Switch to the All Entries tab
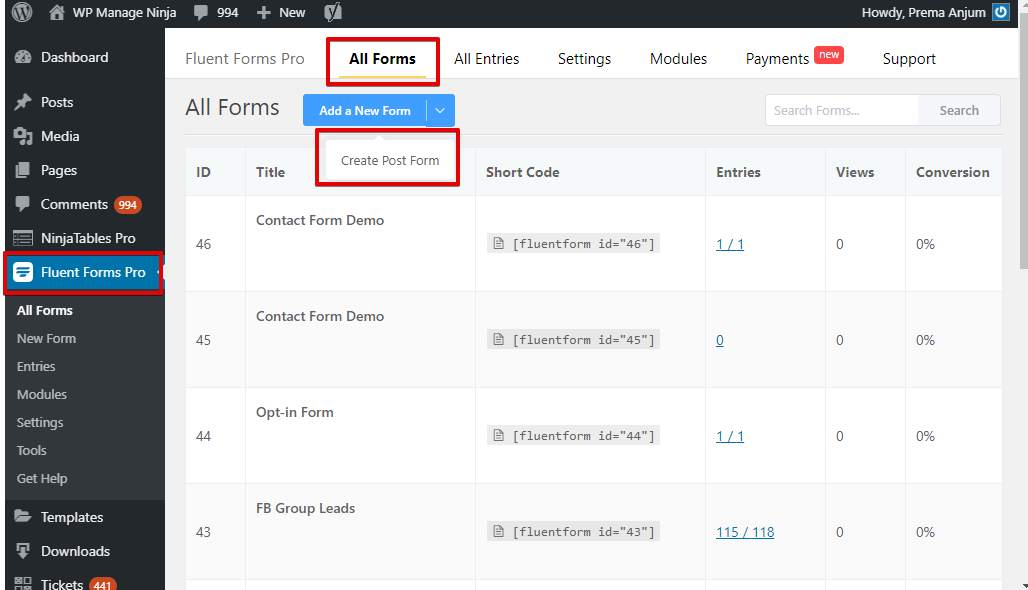1028x590 pixels. 486,59
